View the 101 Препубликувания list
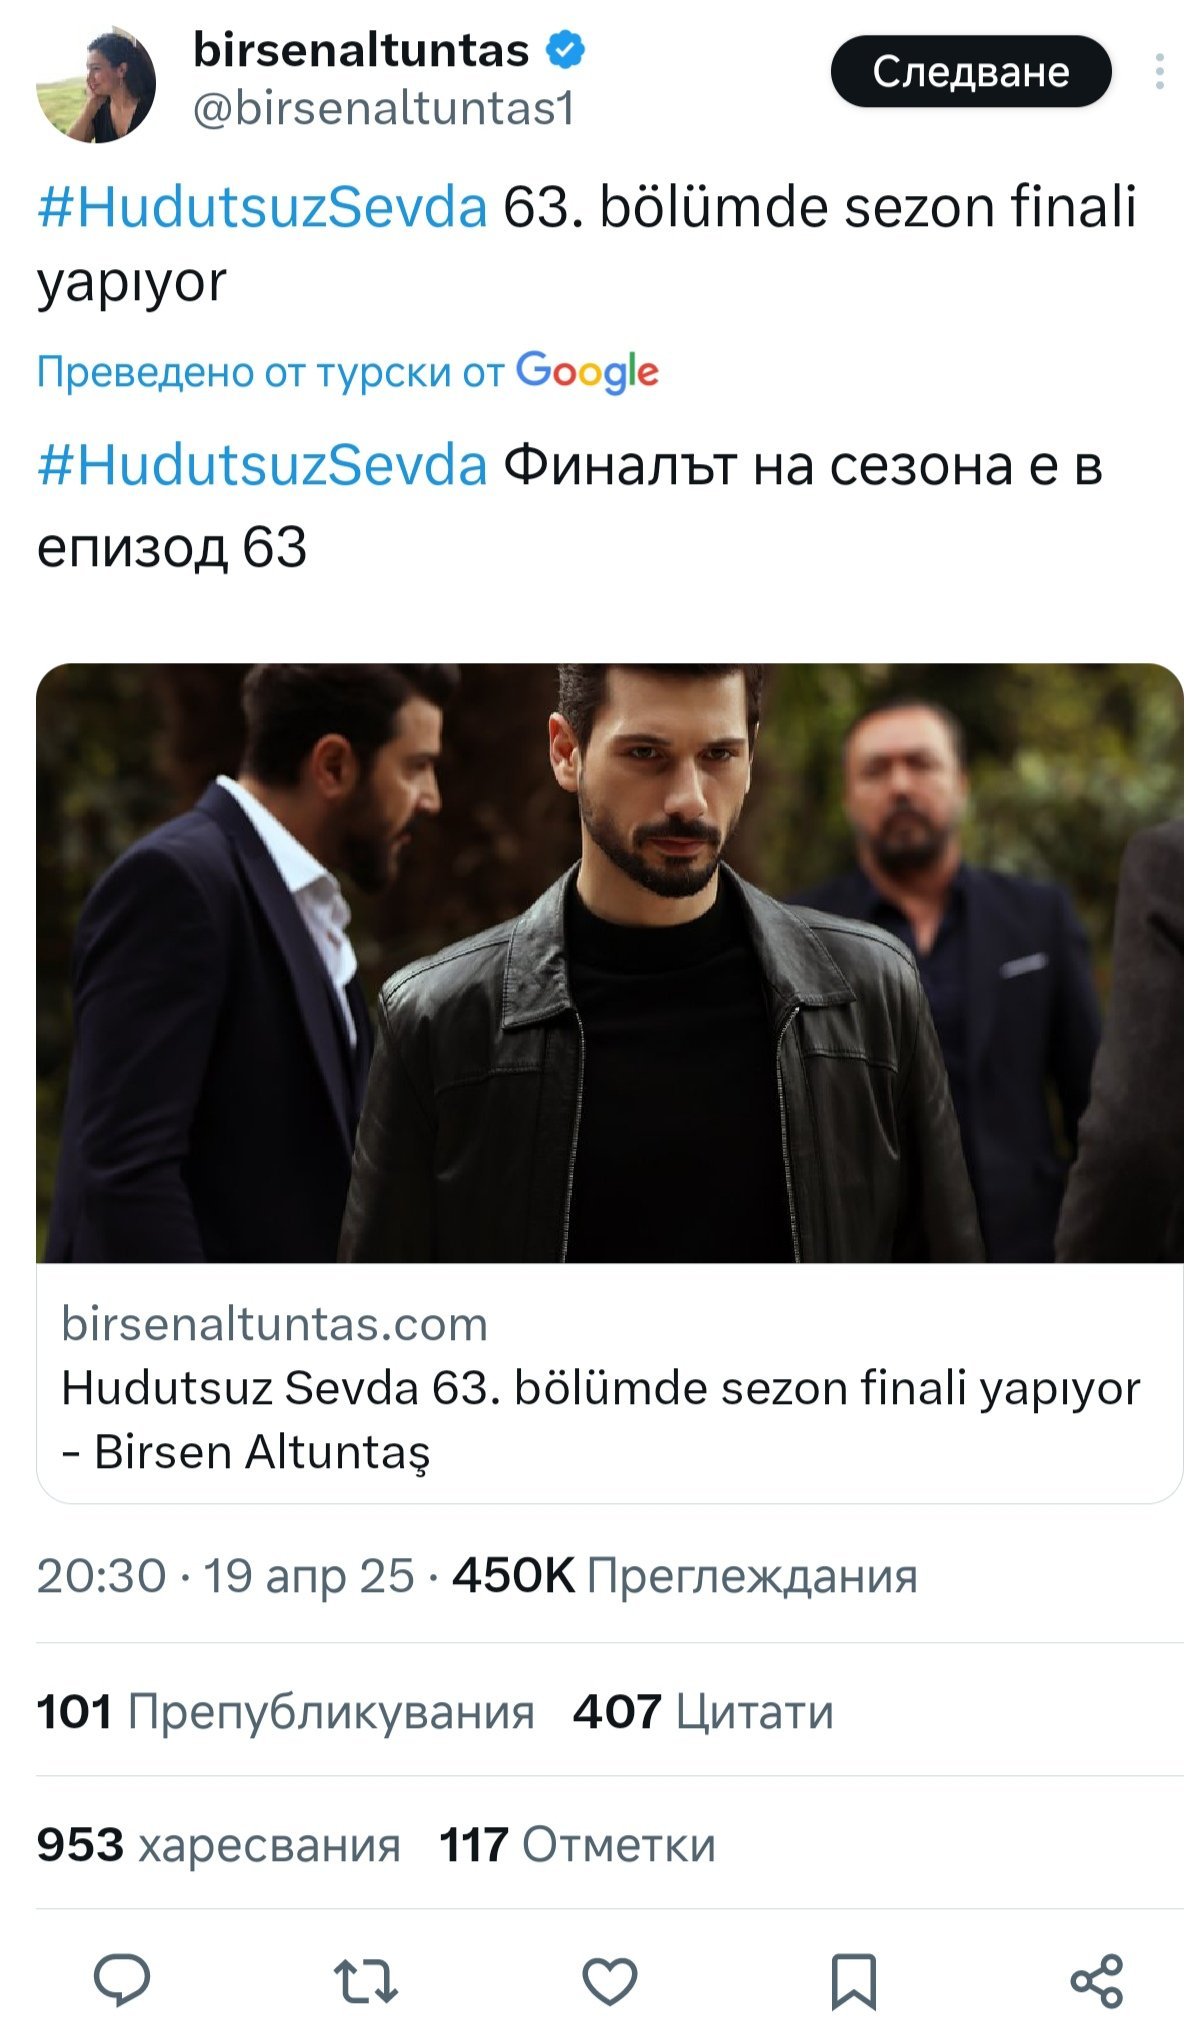Screen dimensions: 1197x2025 285,1711
